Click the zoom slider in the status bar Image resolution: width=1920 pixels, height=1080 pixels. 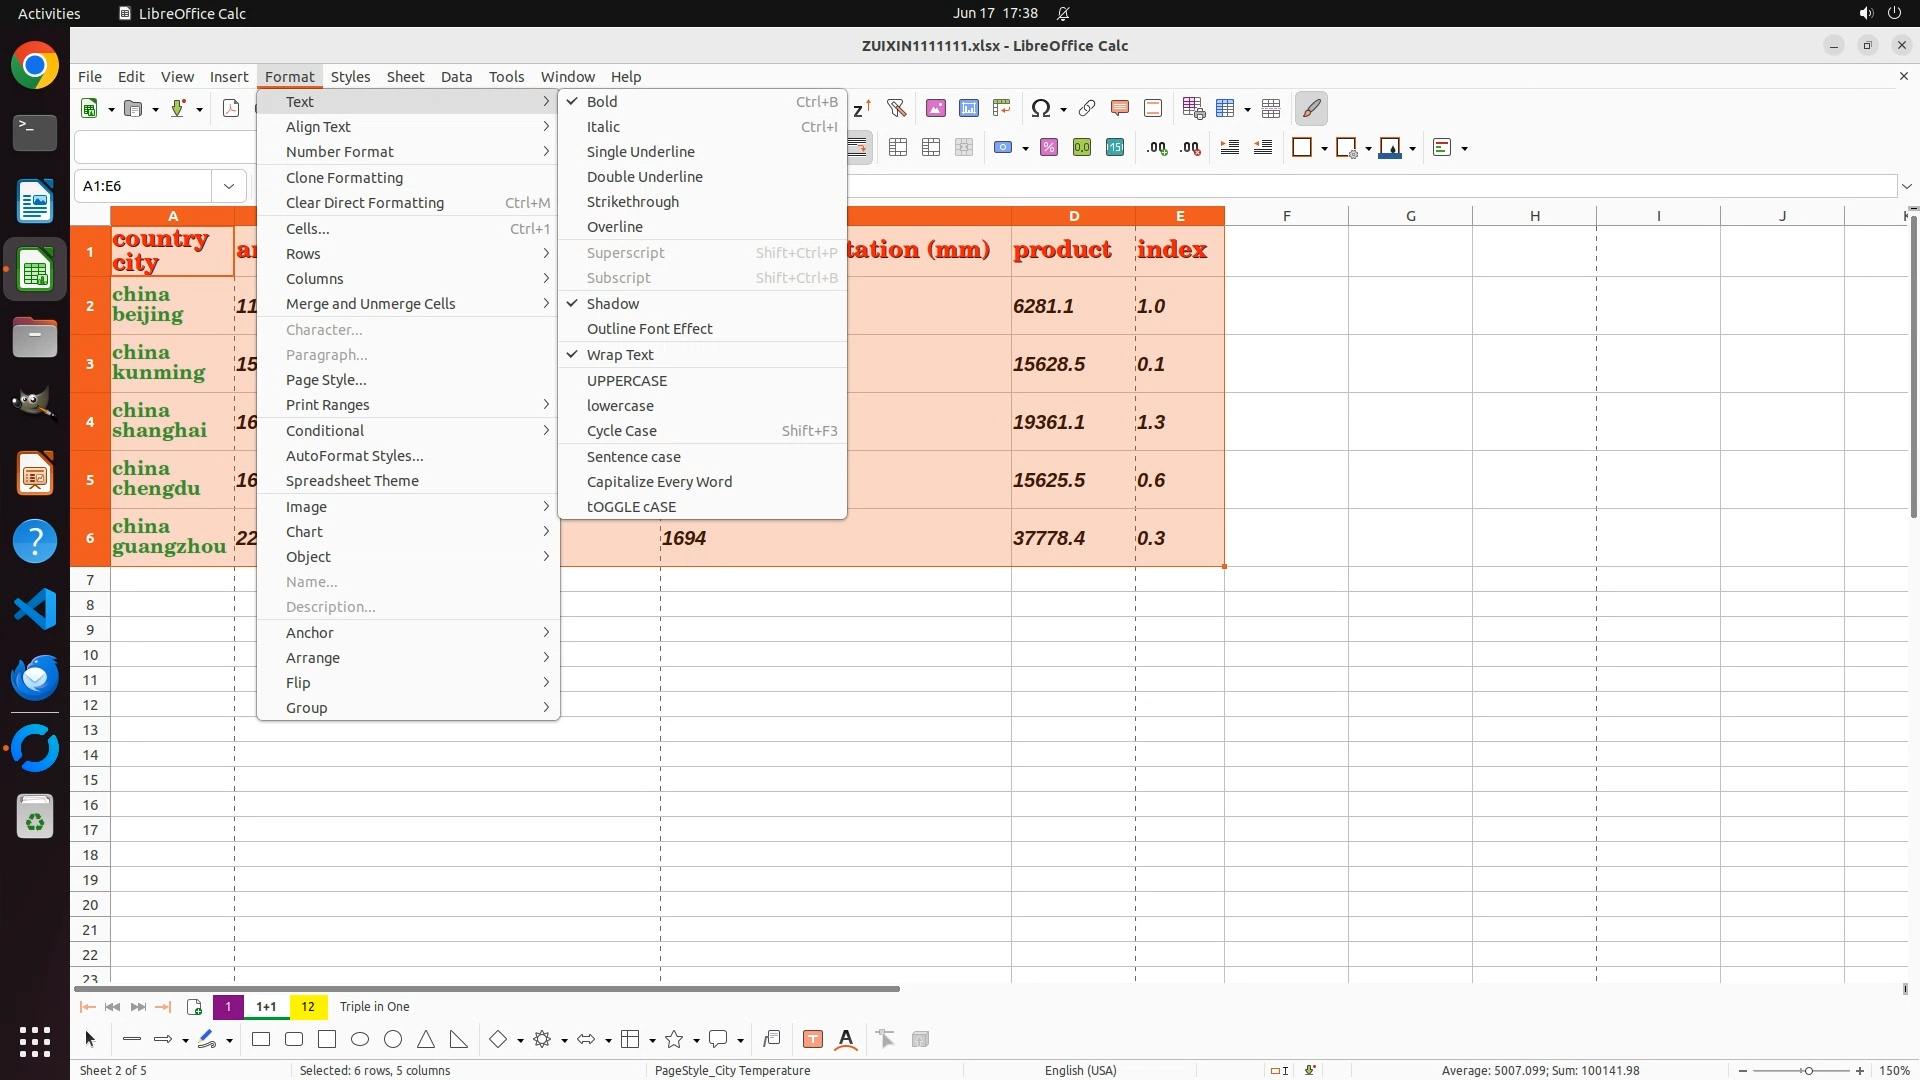point(1808,1070)
